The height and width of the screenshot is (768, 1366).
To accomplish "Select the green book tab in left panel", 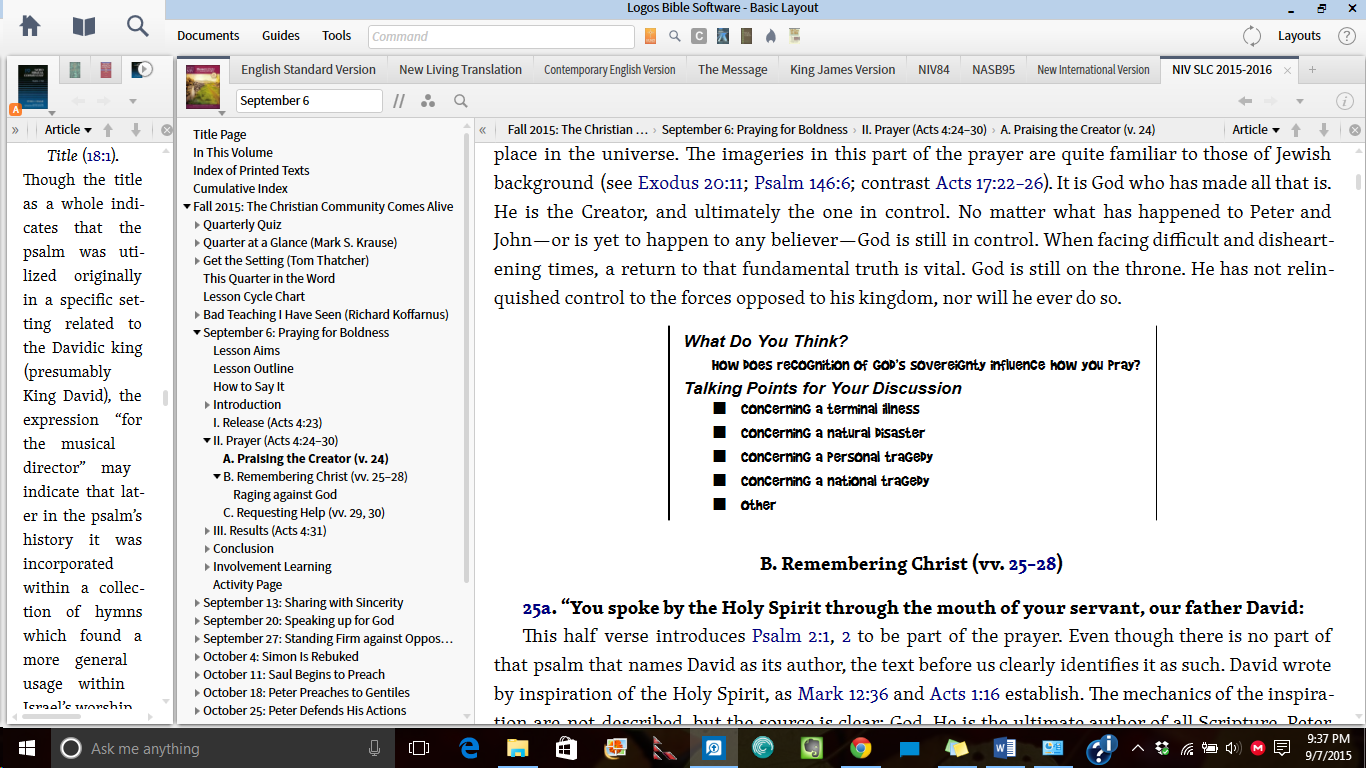I will click(74, 70).
